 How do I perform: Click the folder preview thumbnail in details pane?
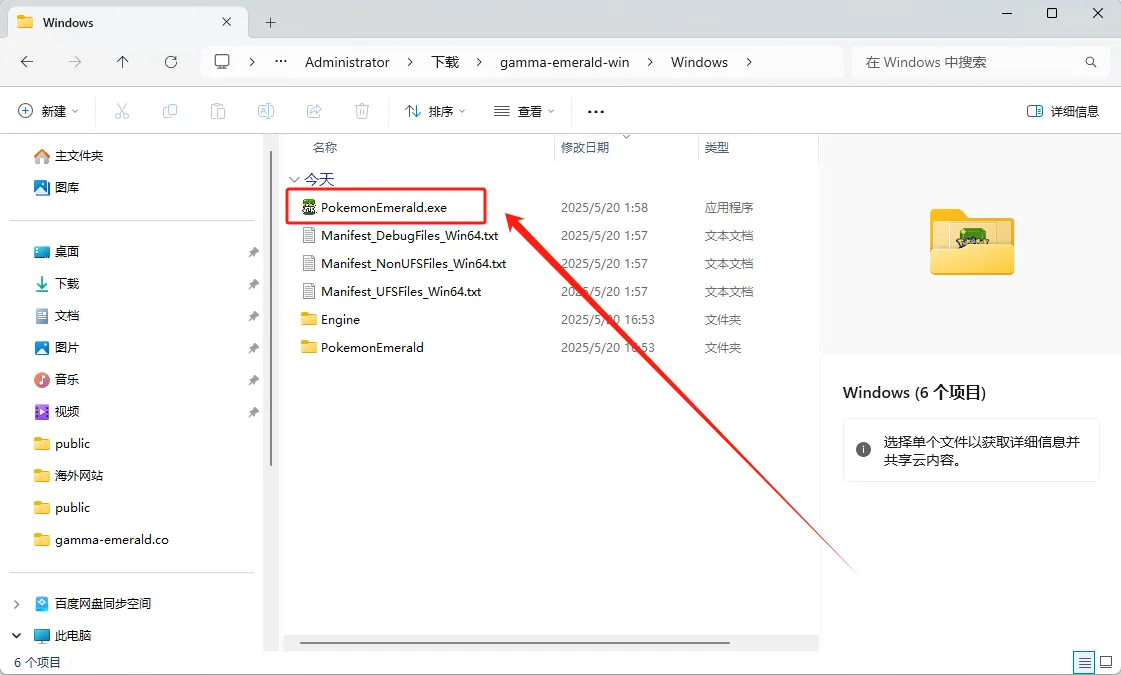click(x=972, y=242)
